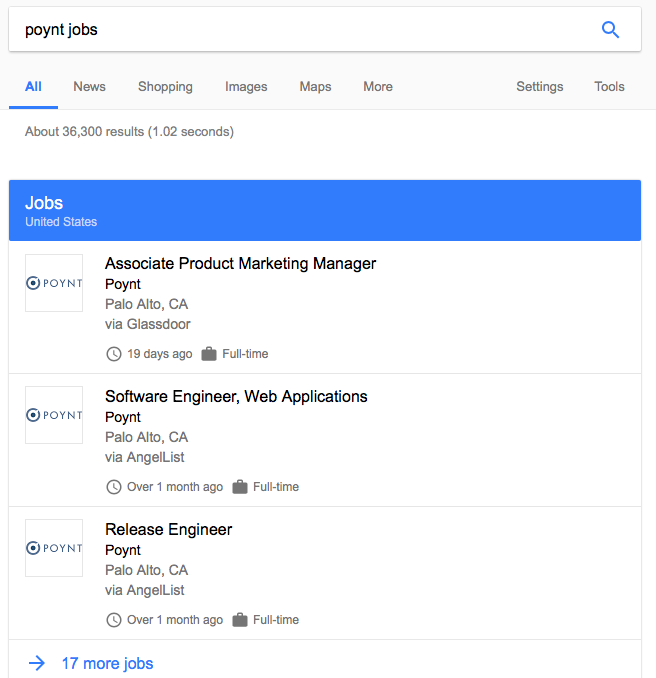This screenshot has width=656, height=678.
Task: Expand the More menu
Action: coord(378,86)
